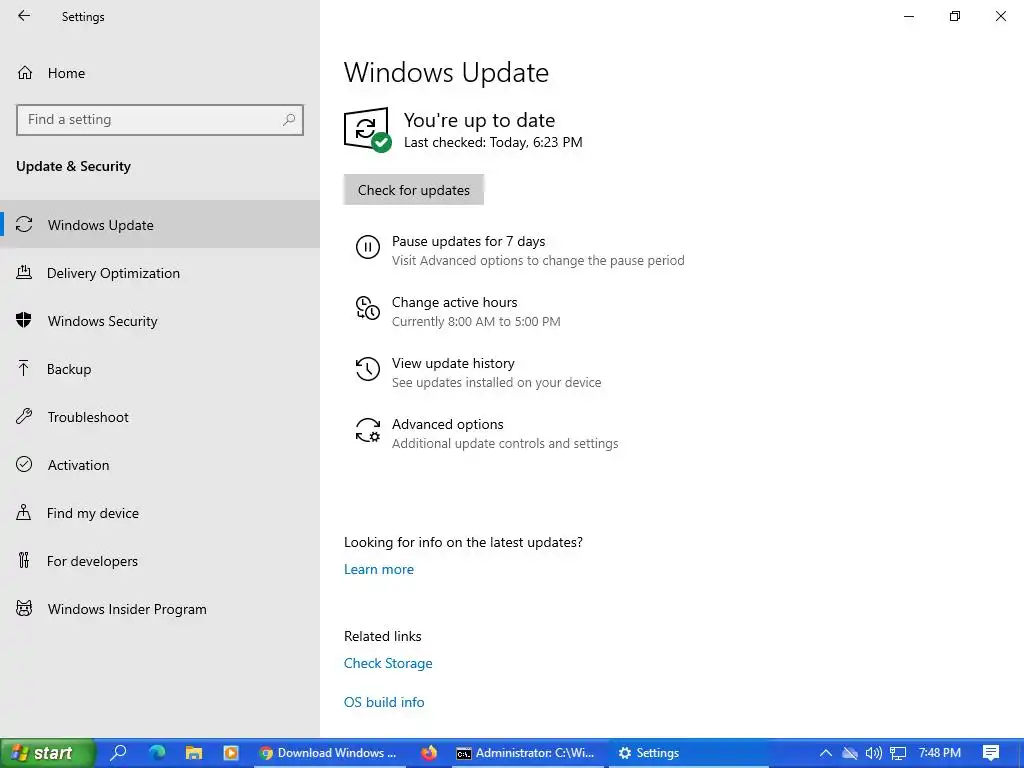1024x768 pixels.
Task: Open Windows Security section
Action: (x=160, y=321)
